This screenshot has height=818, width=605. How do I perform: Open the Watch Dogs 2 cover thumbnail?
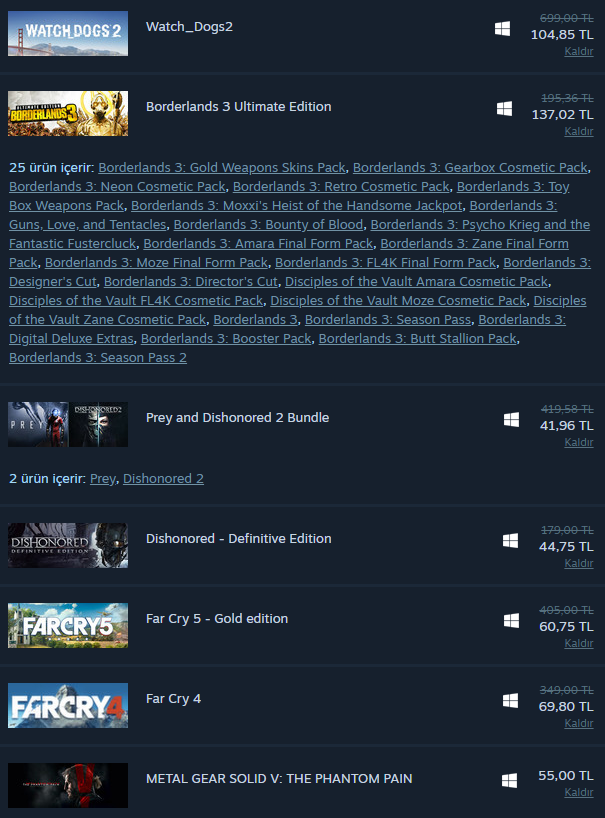68,33
